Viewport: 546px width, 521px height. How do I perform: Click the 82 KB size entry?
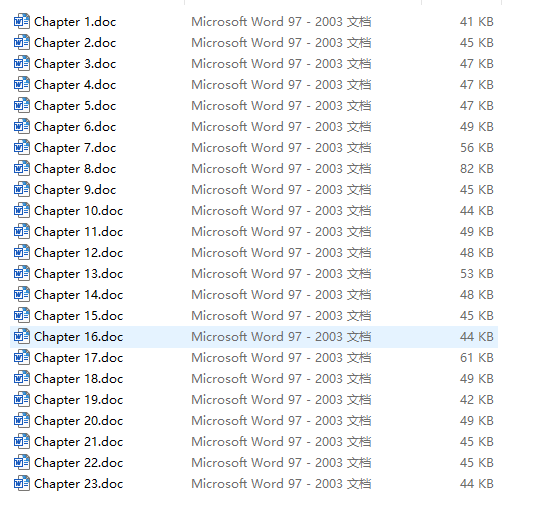click(x=477, y=169)
